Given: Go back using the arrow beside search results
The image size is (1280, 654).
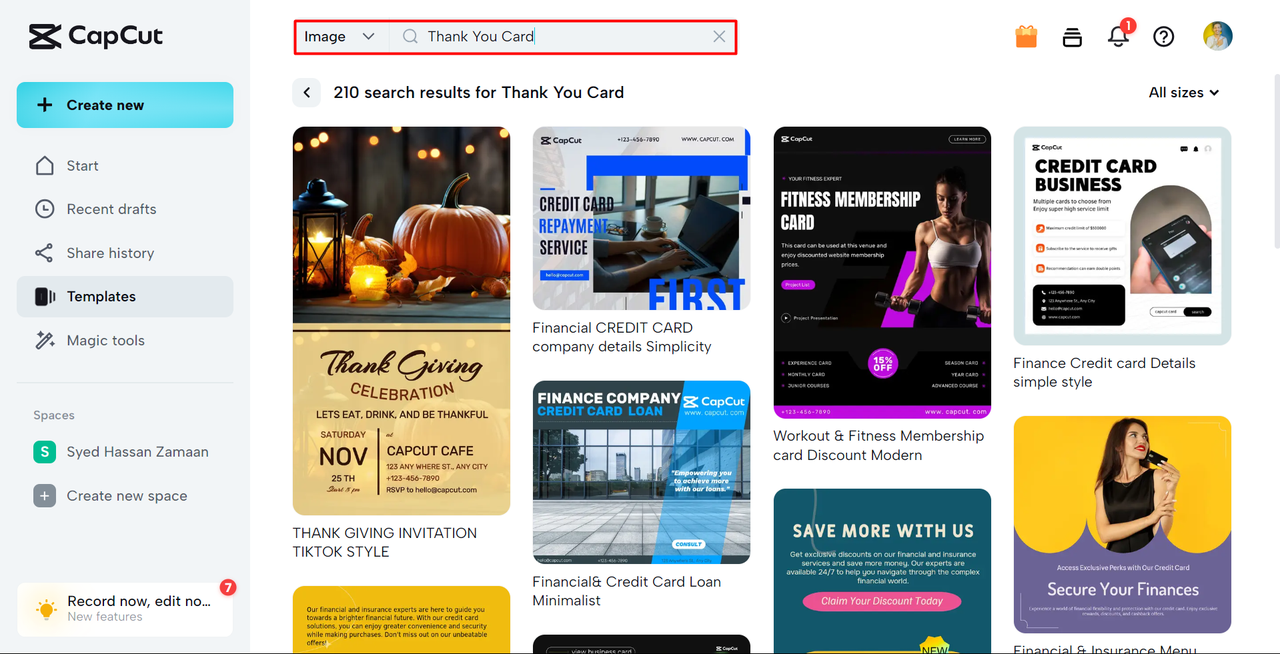Looking at the screenshot, I should click(x=307, y=92).
